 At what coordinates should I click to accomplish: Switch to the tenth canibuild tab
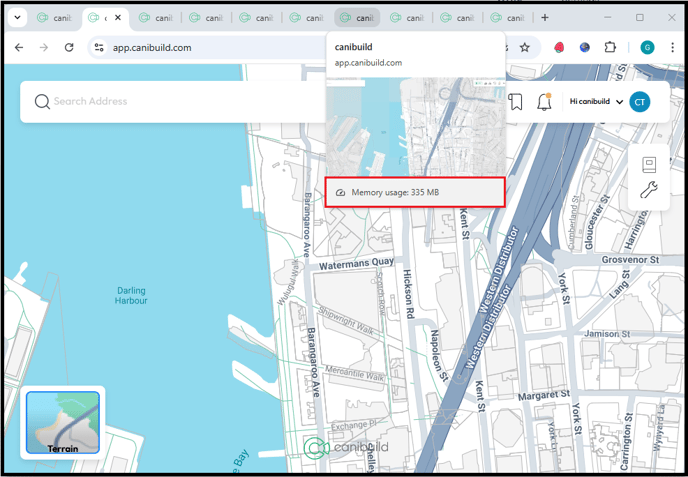pyautogui.click(x=508, y=18)
